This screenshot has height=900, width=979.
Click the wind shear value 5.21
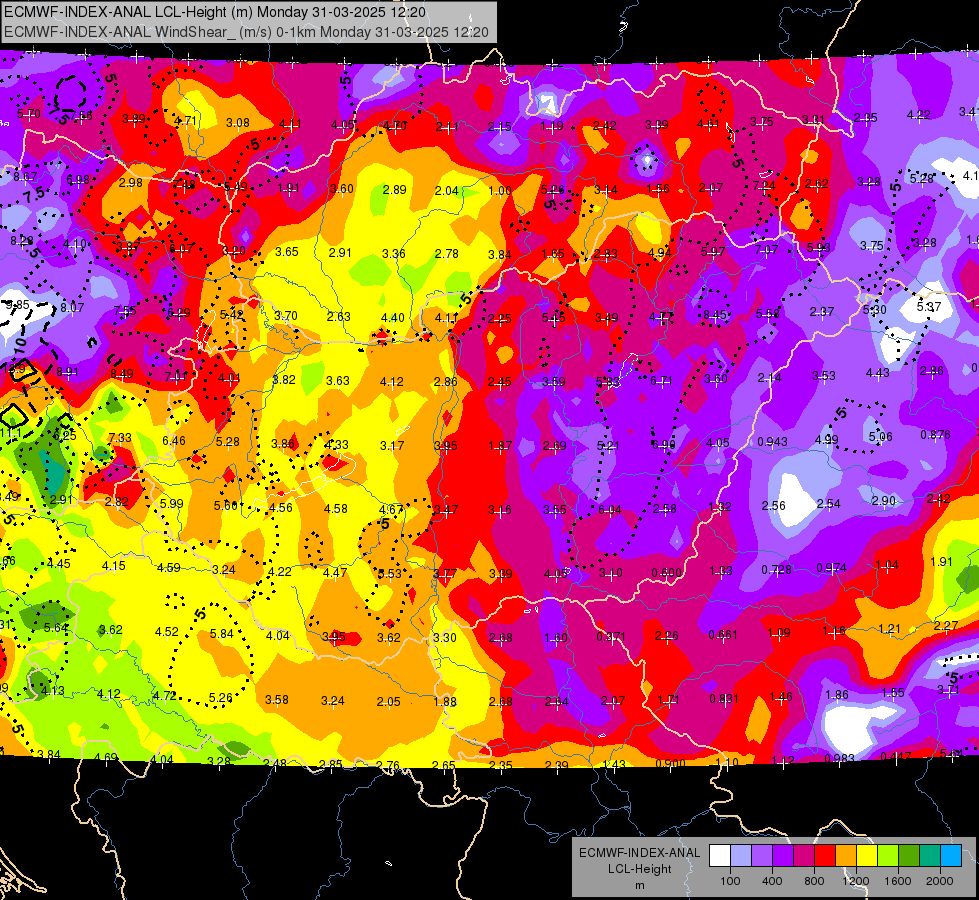coord(608,445)
